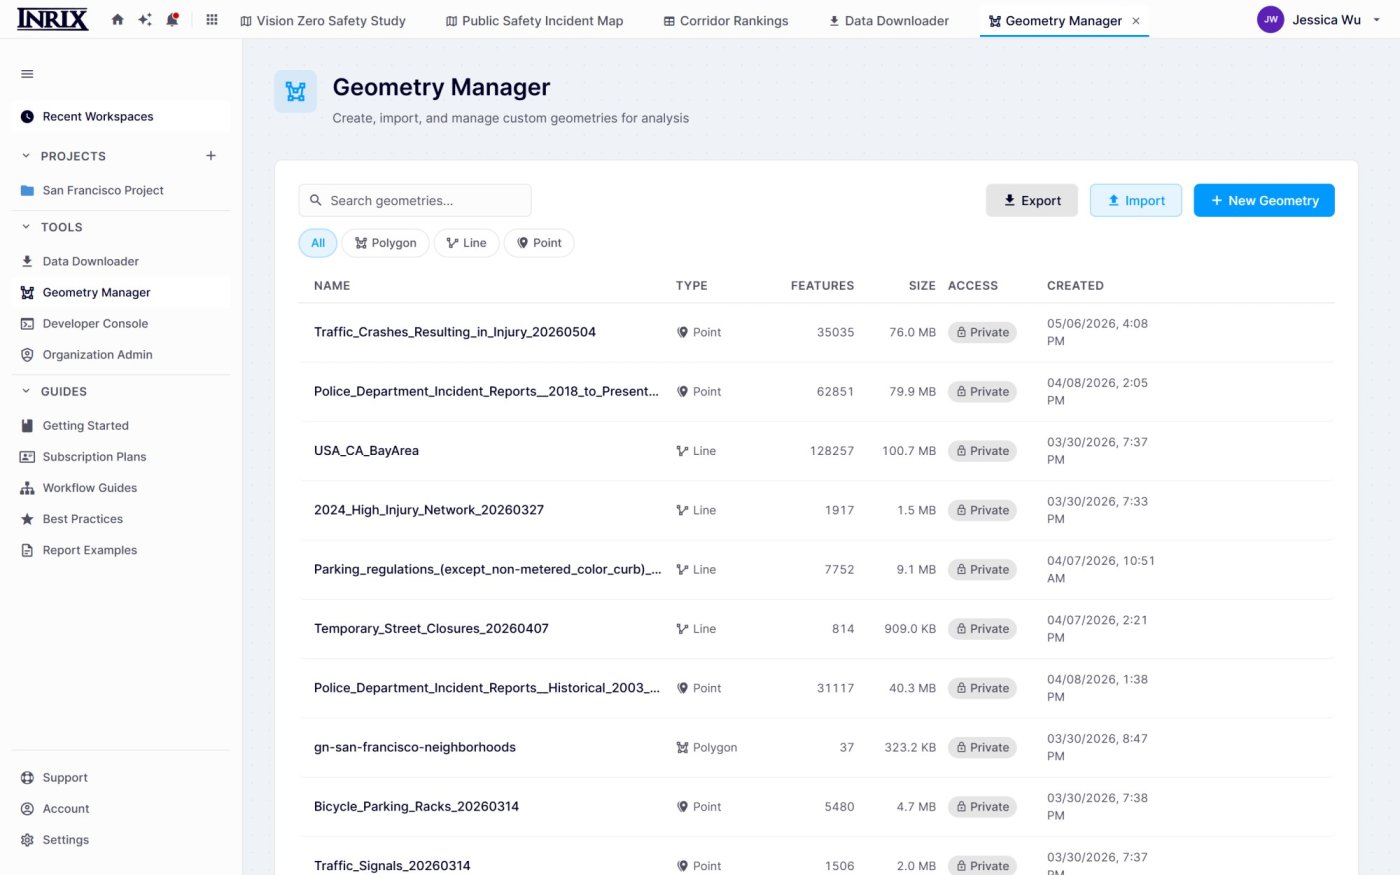Viewport: 1400px width, 875px height.
Task: Open the Getting Started guide
Action: coord(121,425)
